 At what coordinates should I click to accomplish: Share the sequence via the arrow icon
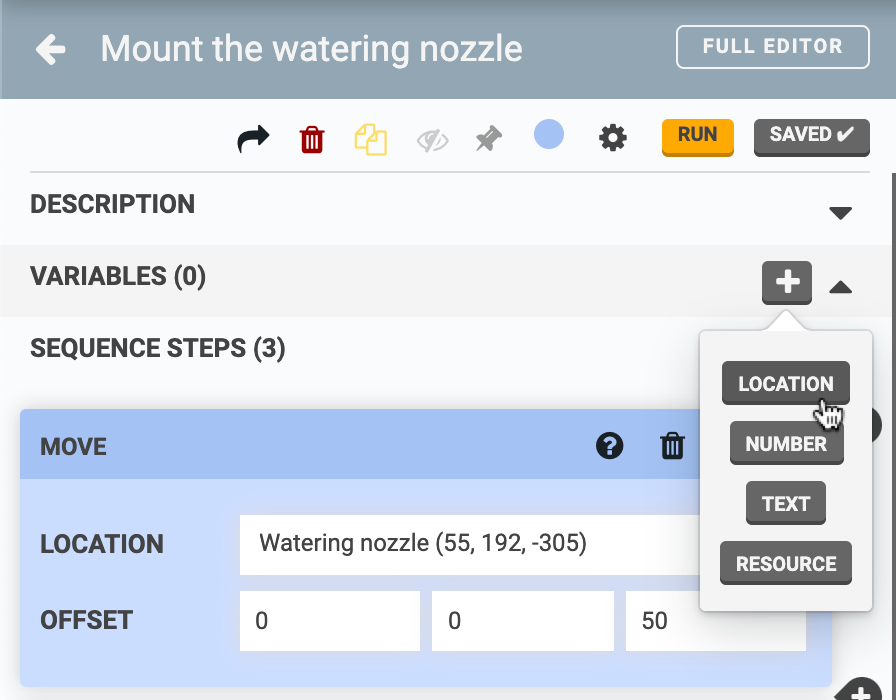click(252, 138)
